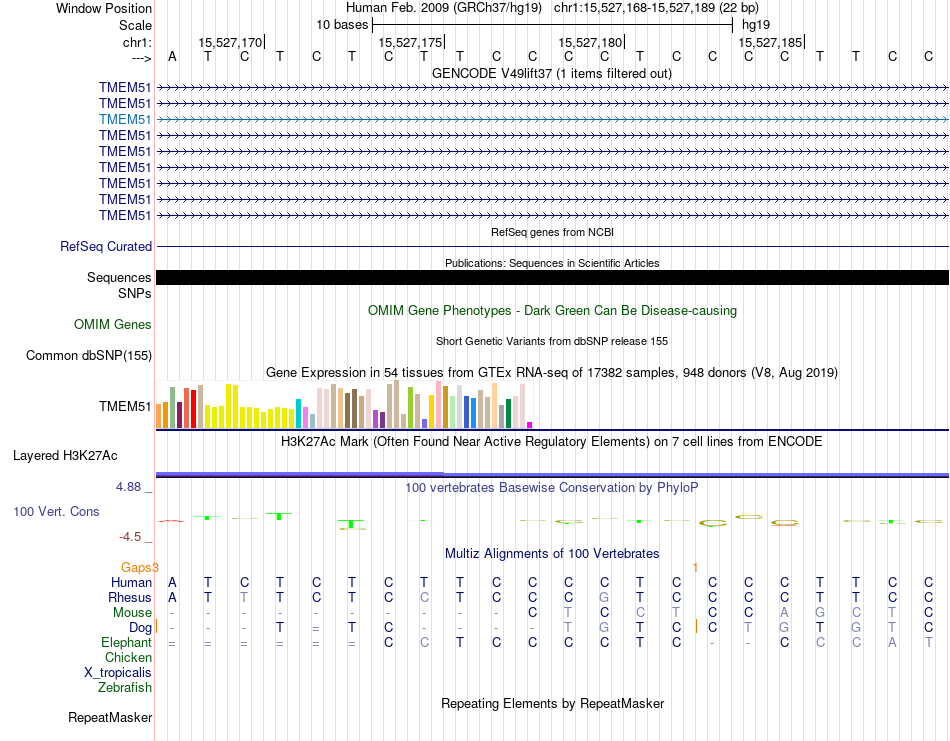
Task: Click the chr1: ruler label
Action: tap(137, 42)
